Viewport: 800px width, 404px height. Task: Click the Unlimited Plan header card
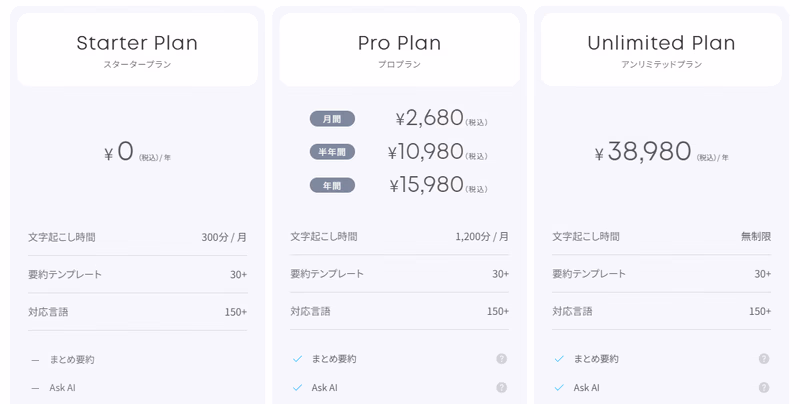661,49
